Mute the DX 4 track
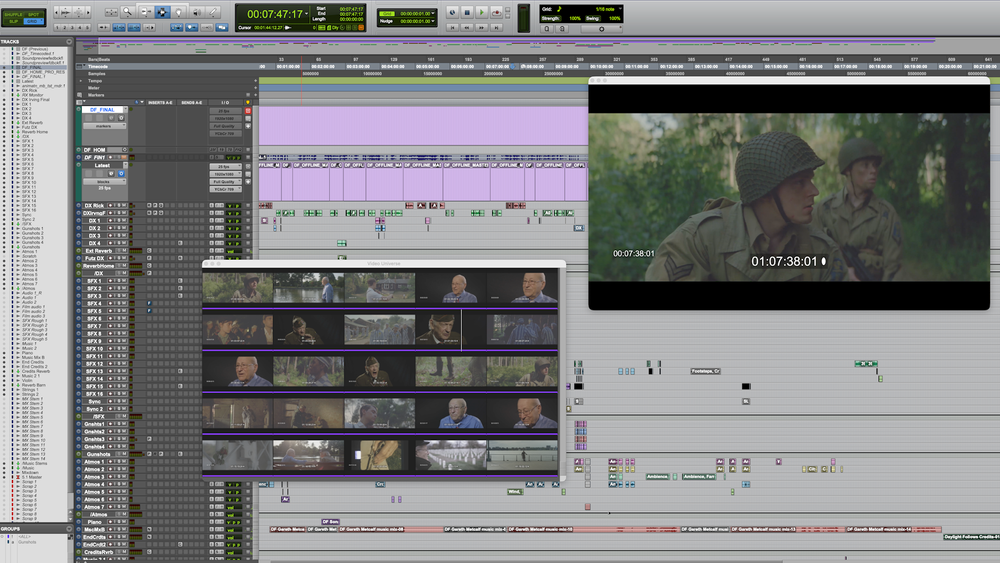The height and width of the screenshot is (563, 1000). [x=124, y=243]
